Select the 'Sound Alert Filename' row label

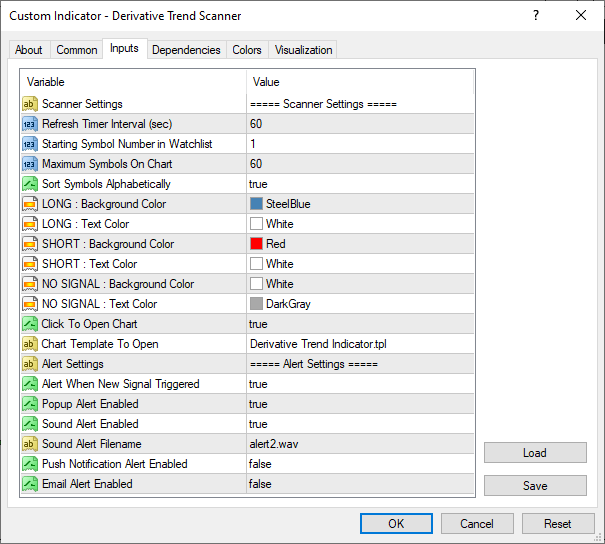[91, 444]
